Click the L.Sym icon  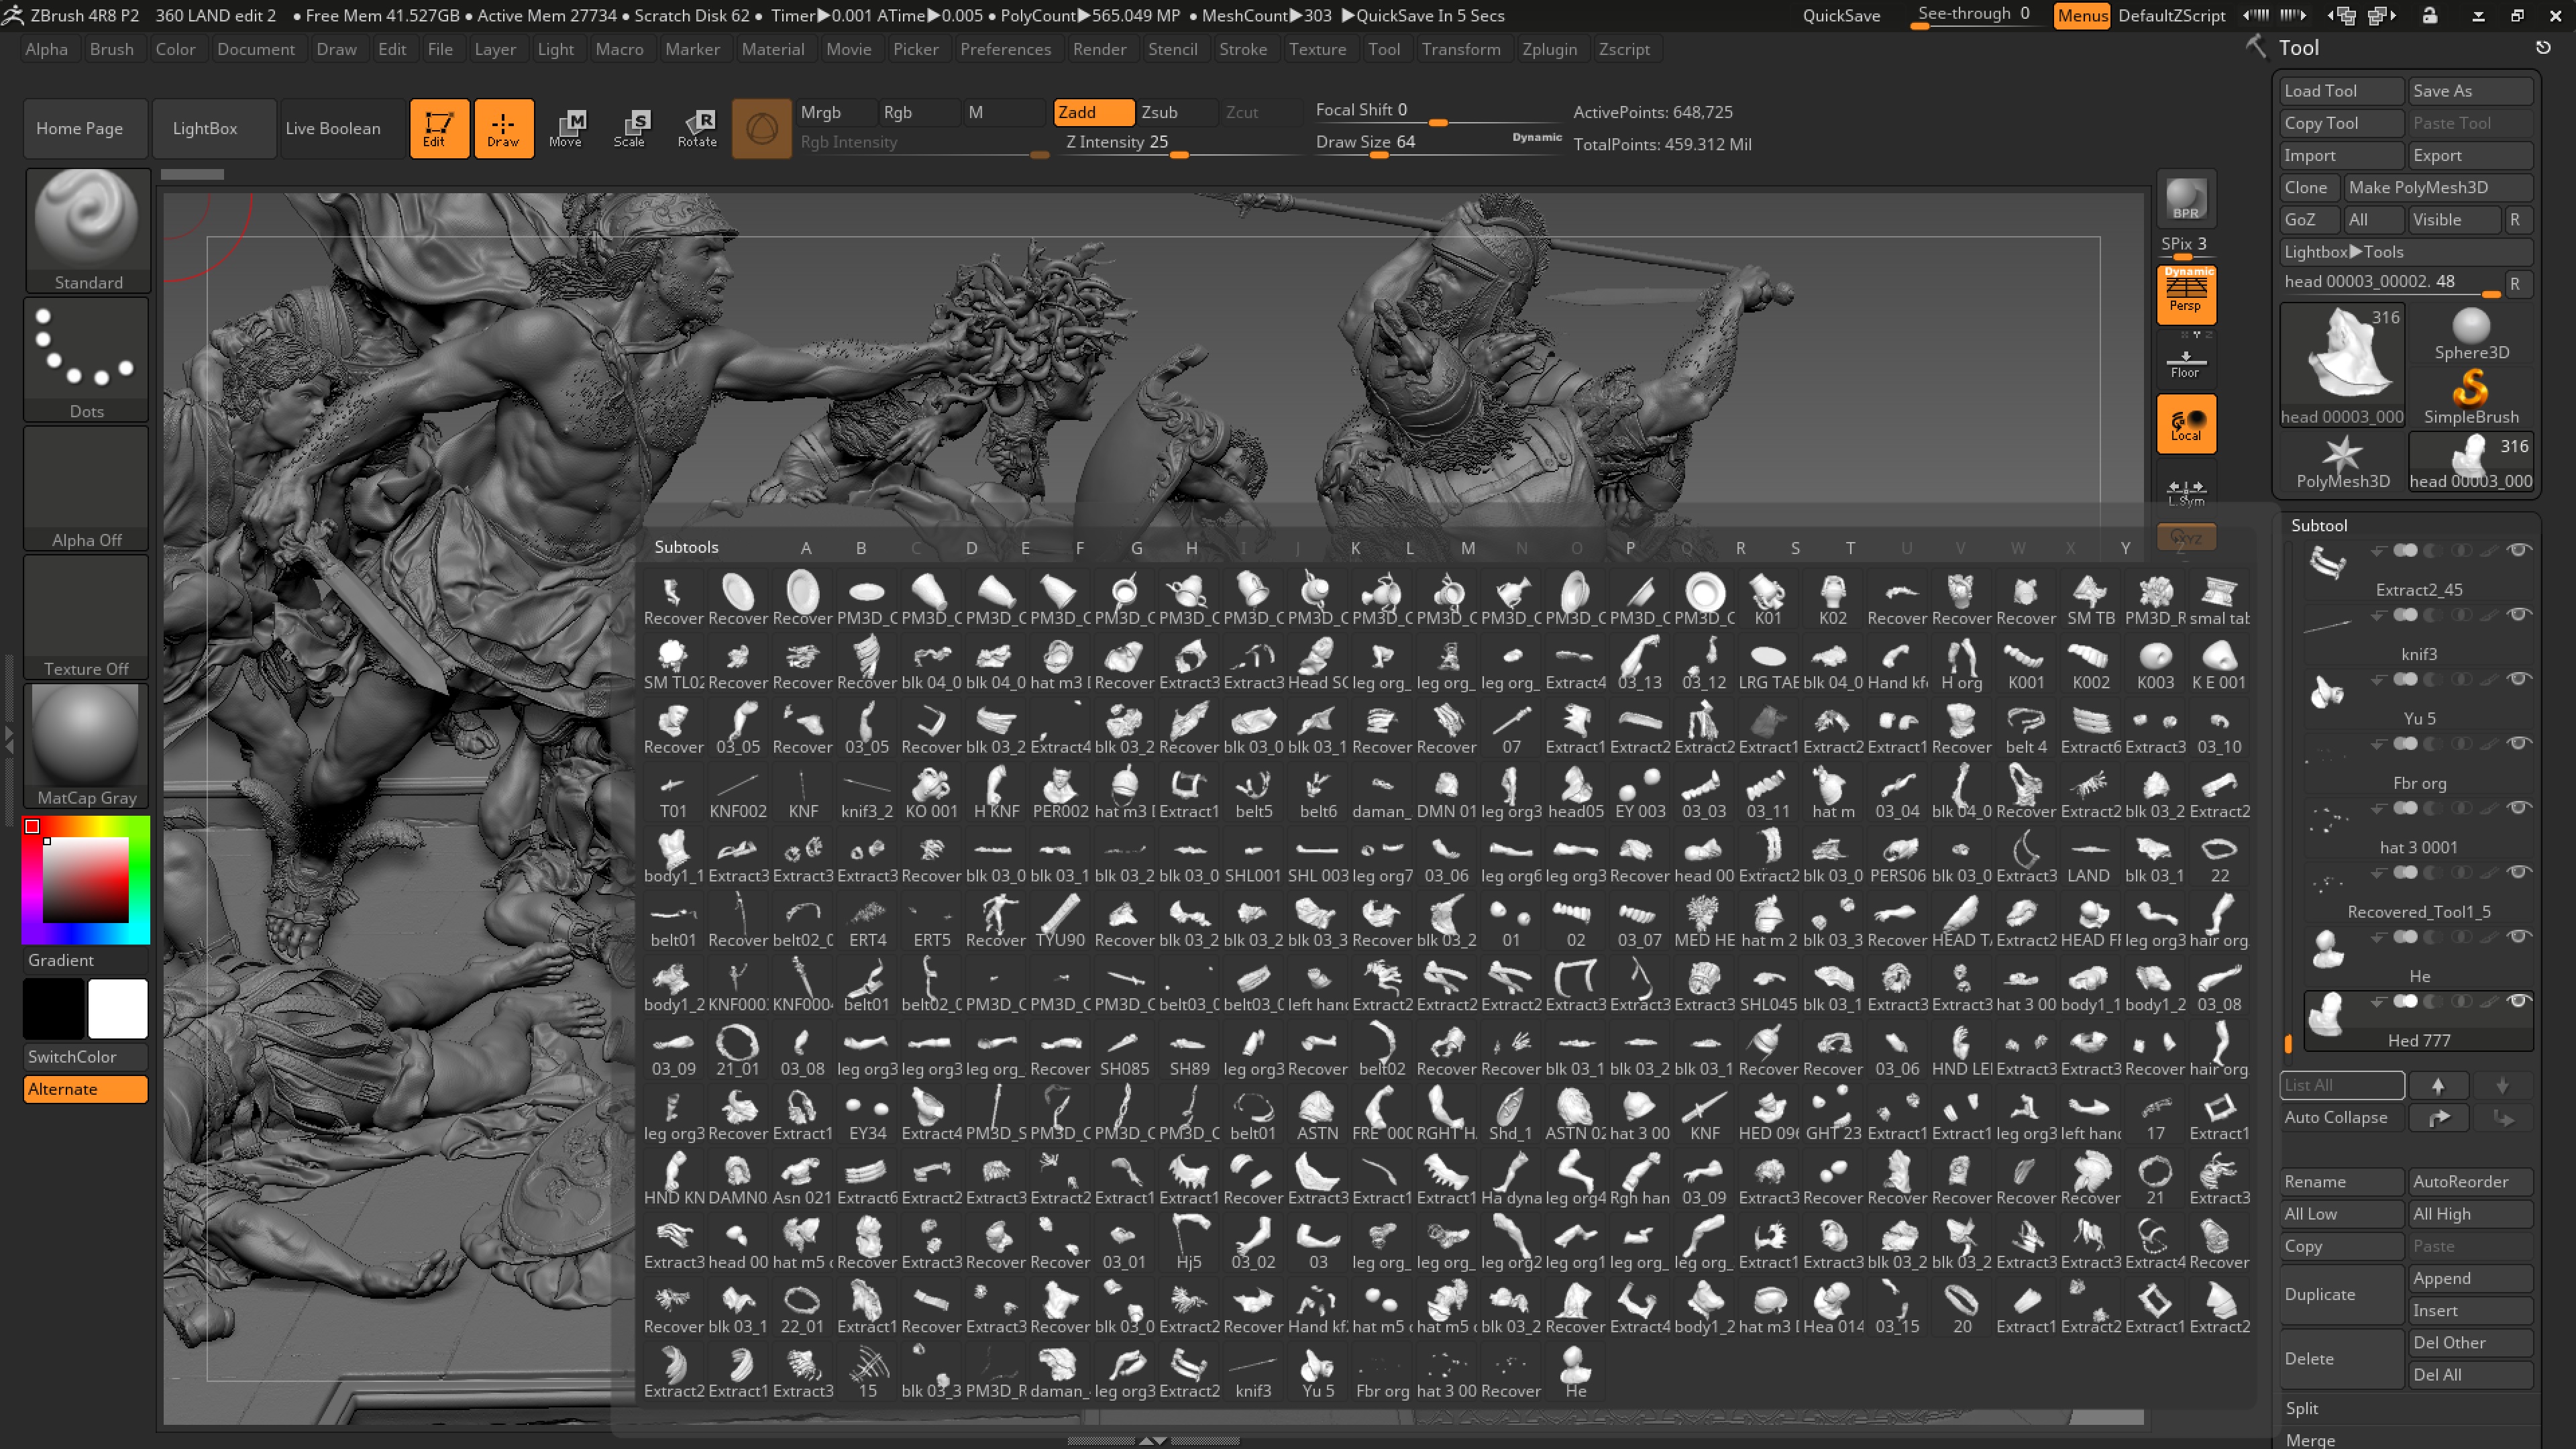pyautogui.click(x=2186, y=489)
